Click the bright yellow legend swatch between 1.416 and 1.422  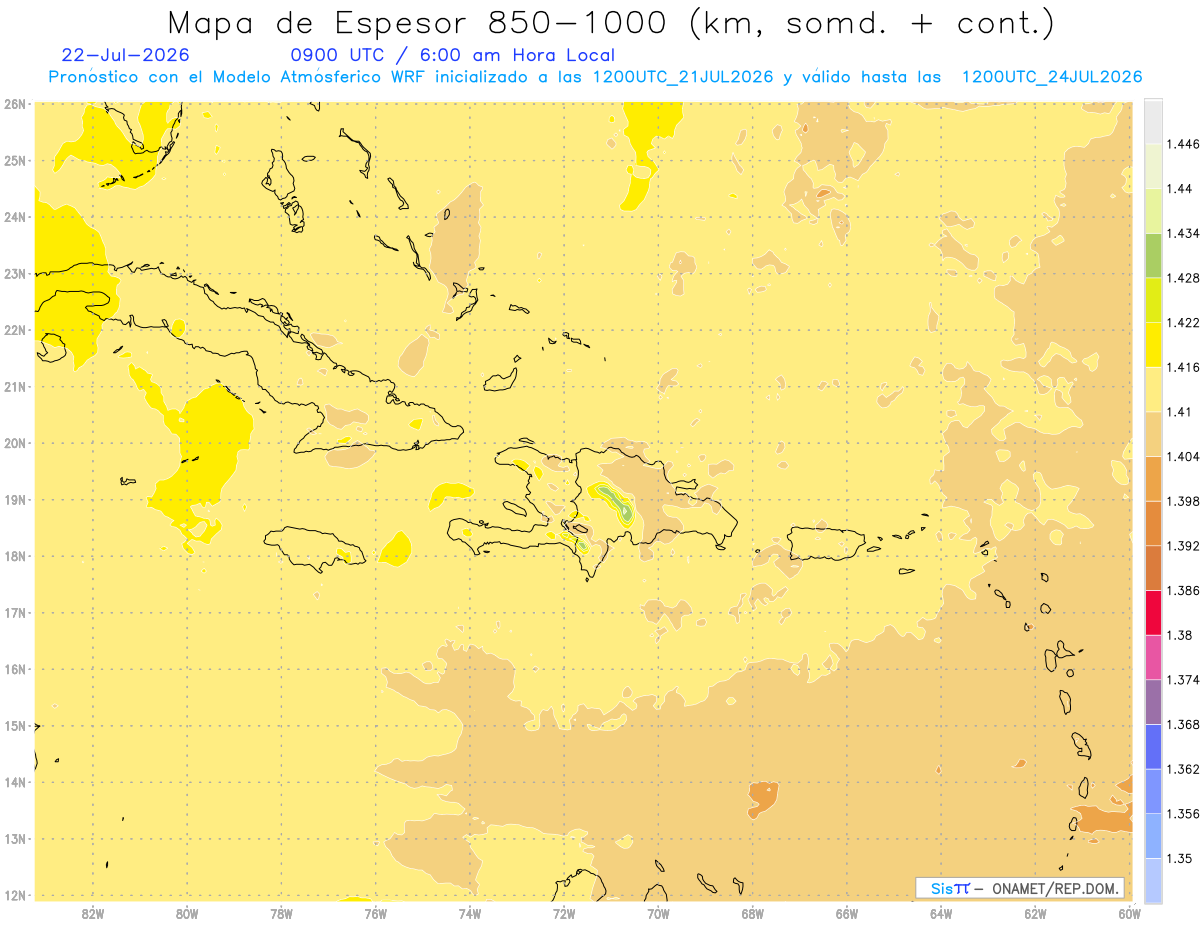pyautogui.click(x=1153, y=344)
